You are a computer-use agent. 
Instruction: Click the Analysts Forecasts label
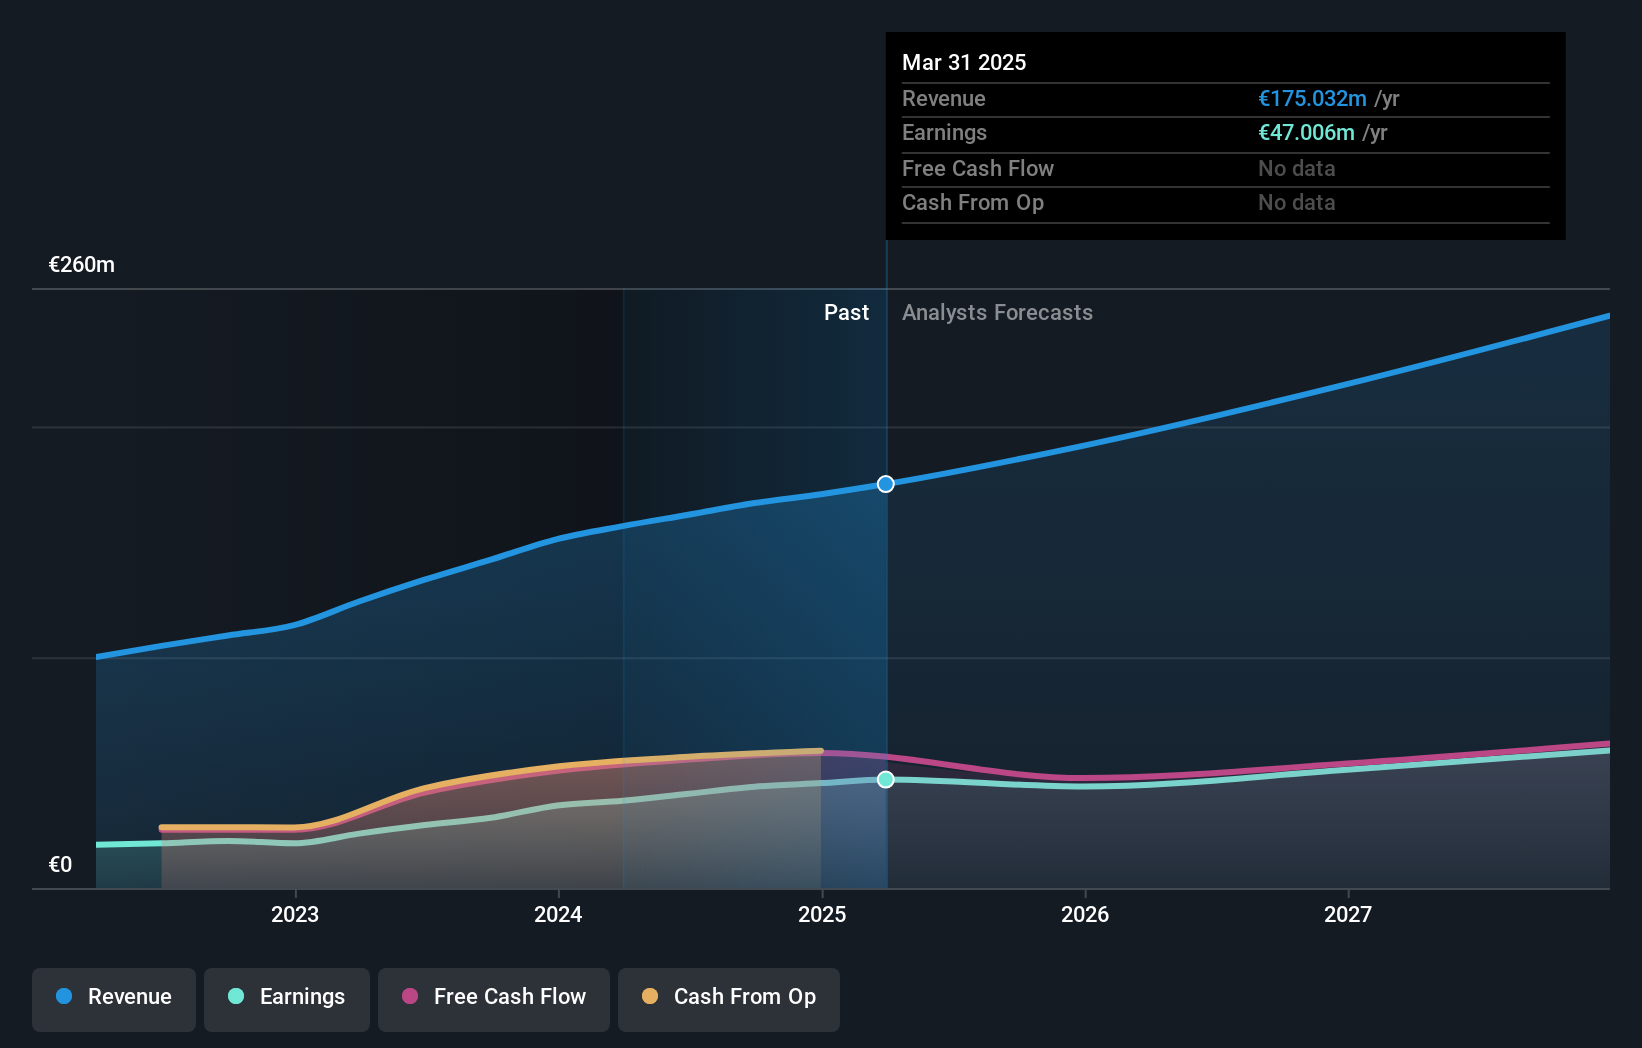point(997,313)
